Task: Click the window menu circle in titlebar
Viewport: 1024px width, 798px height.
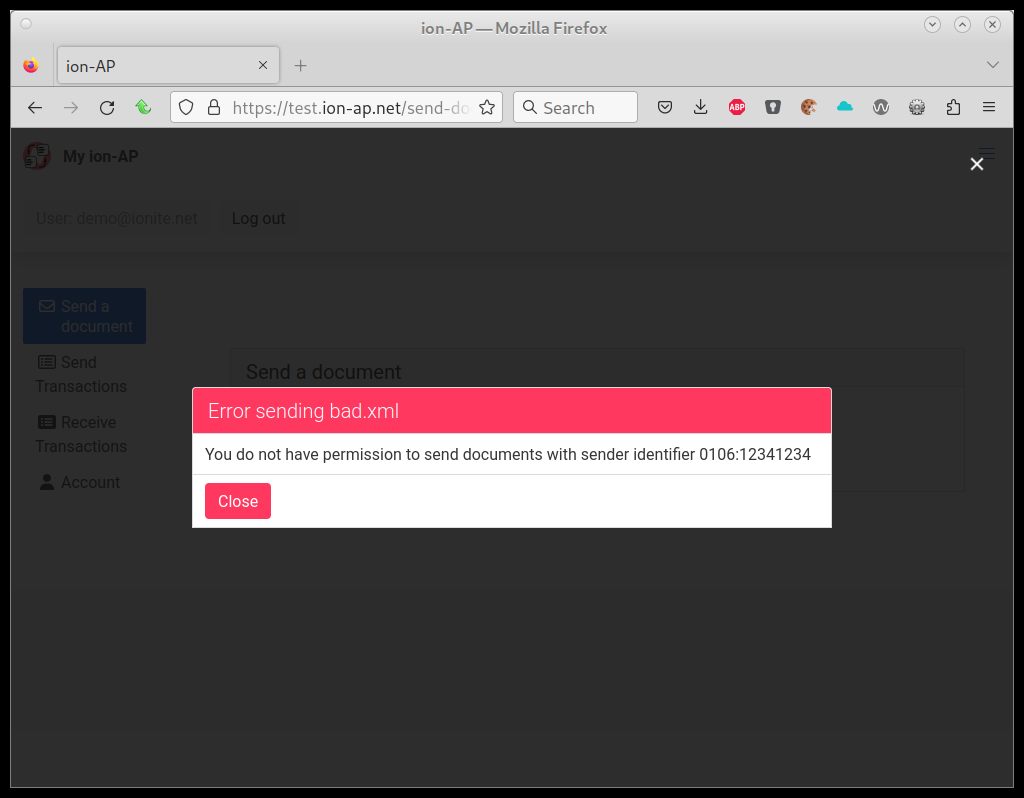Action: tap(26, 24)
